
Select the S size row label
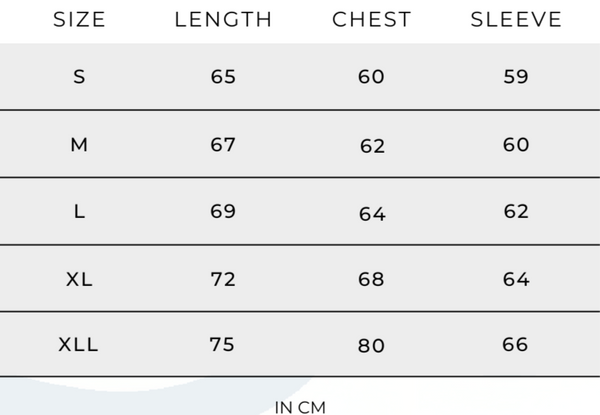[x=79, y=77]
